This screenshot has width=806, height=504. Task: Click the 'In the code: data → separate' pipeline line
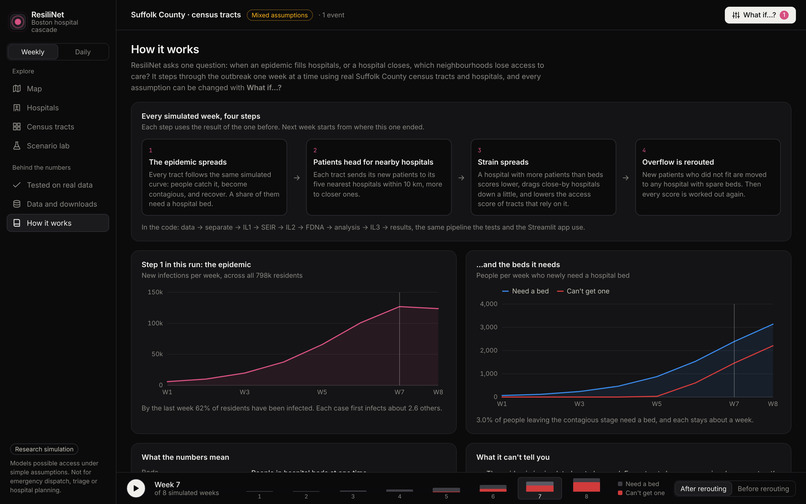[x=363, y=227]
